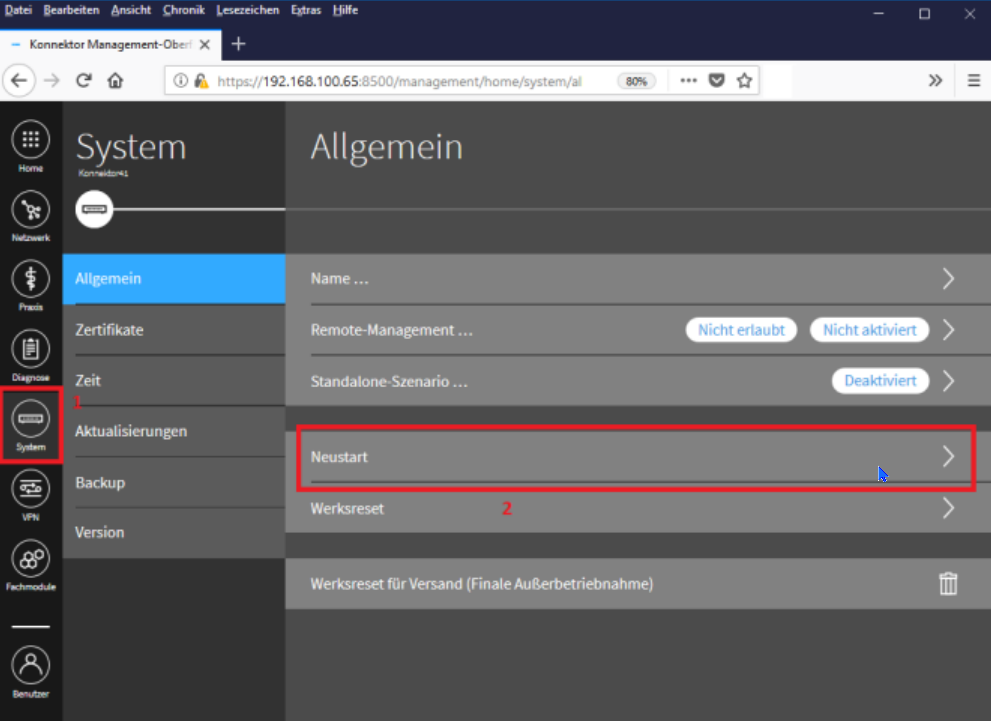Expand the Name row chevron
The image size is (991, 721).
pyautogui.click(x=948, y=279)
